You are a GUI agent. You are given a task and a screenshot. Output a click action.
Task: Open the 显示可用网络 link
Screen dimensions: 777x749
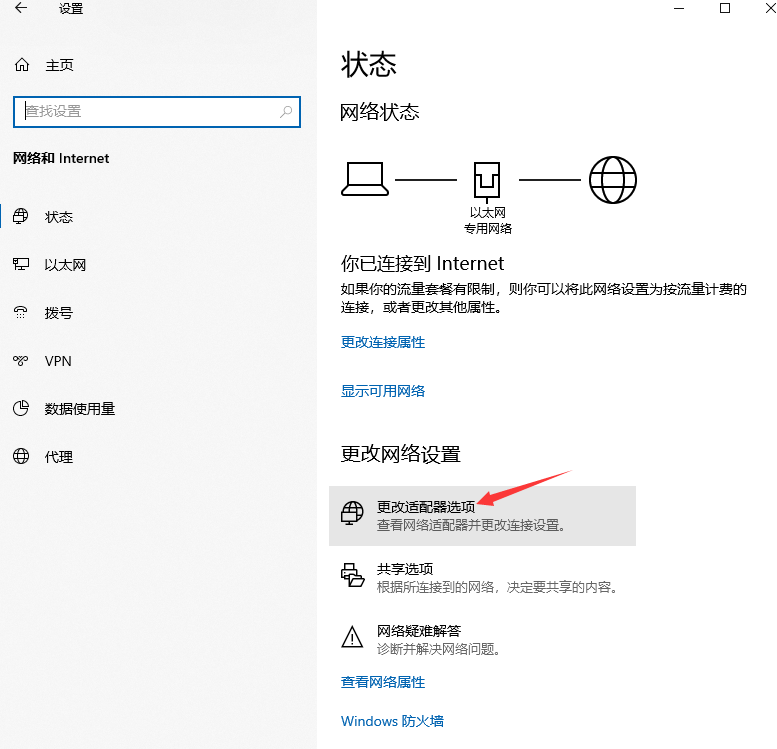point(383,391)
